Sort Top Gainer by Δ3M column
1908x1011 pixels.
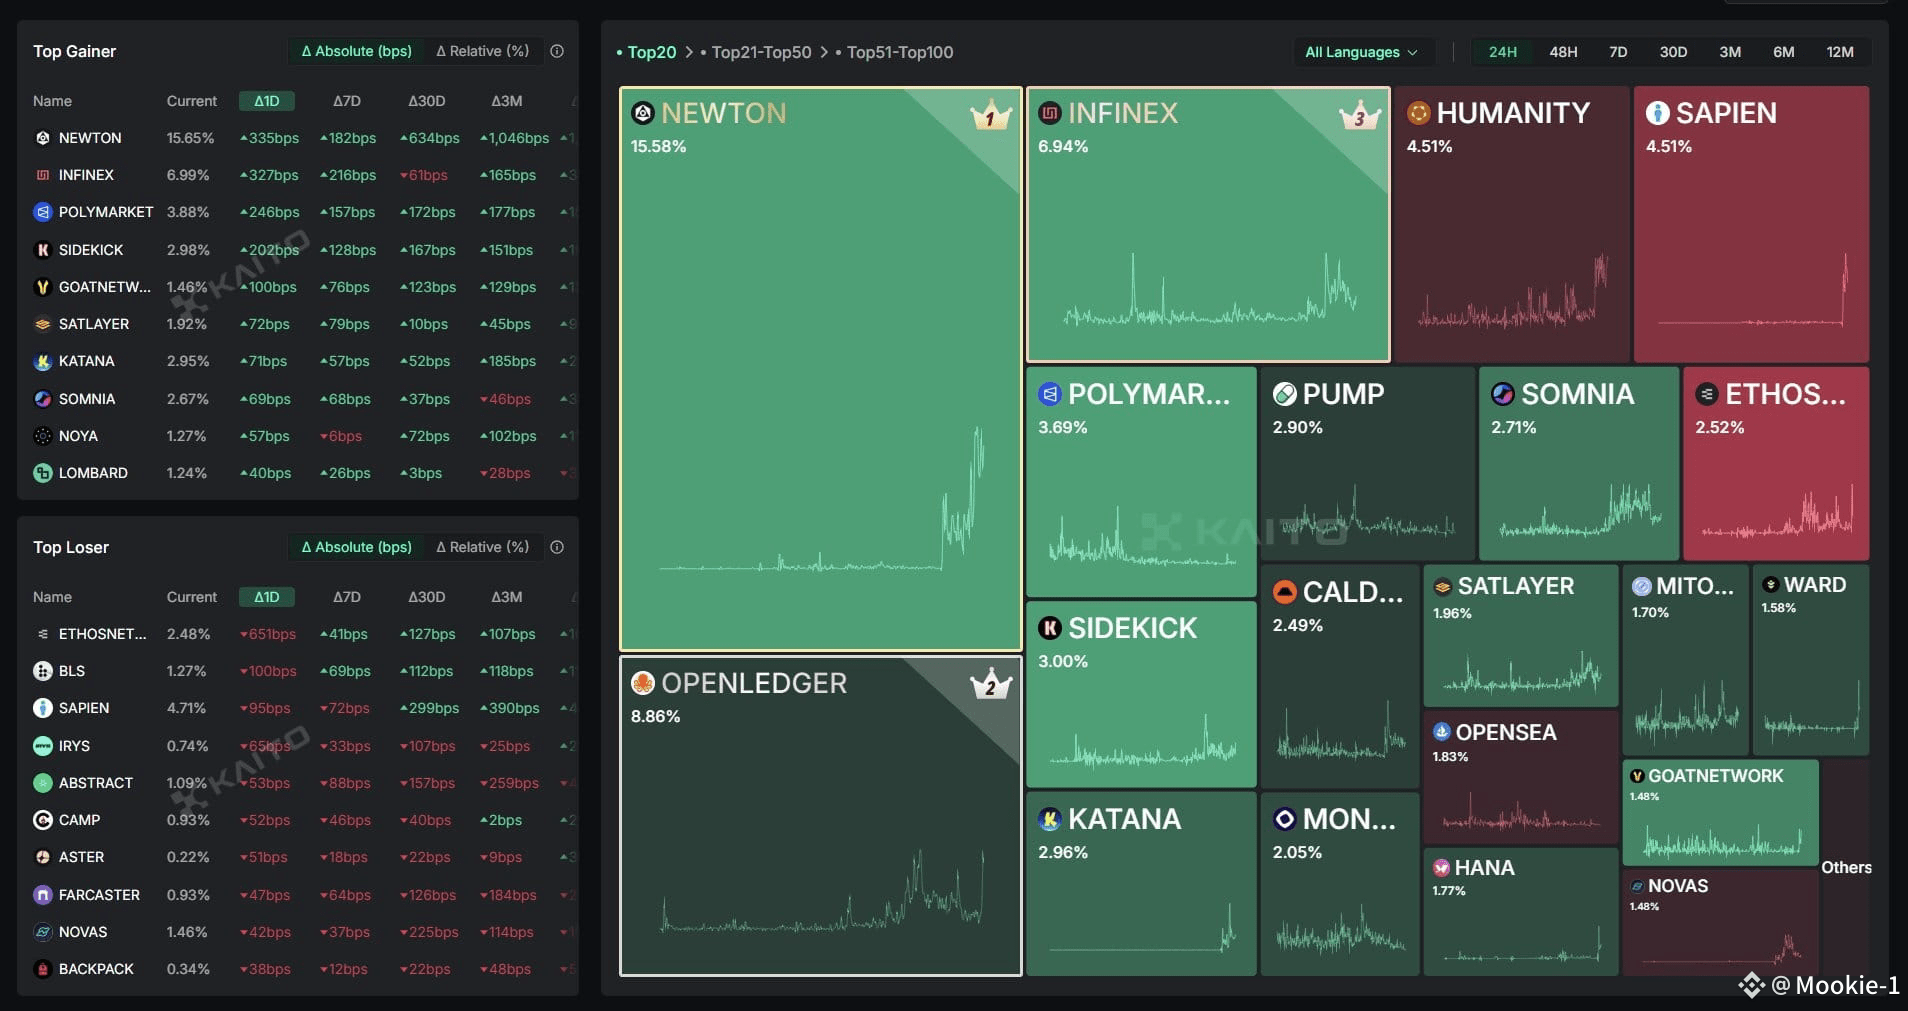(507, 101)
